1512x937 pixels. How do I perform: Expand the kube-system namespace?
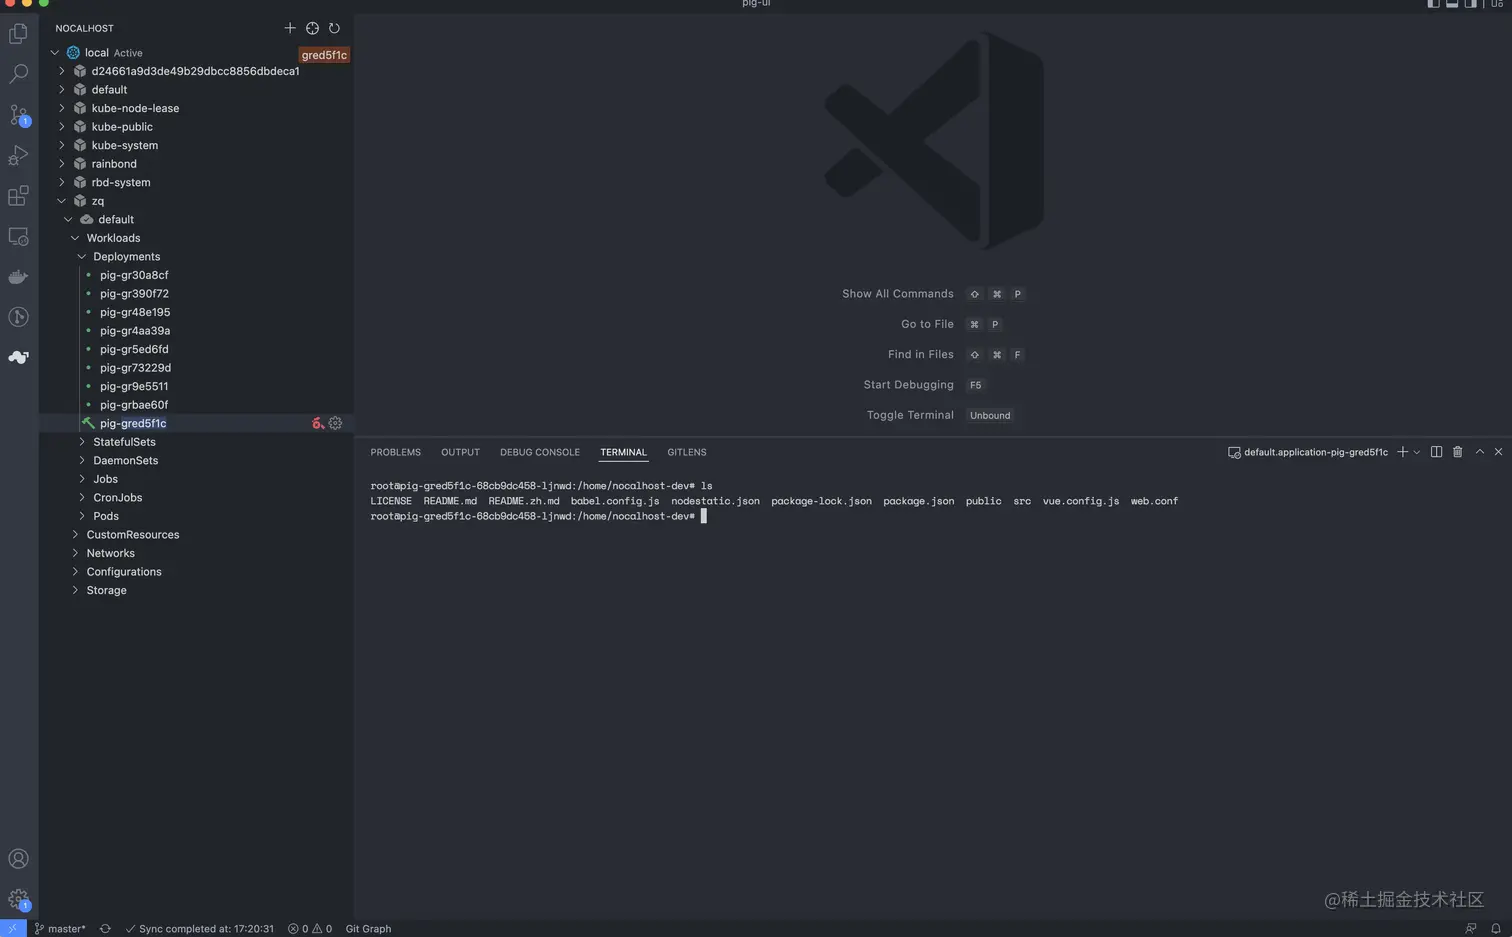(62, 145)
